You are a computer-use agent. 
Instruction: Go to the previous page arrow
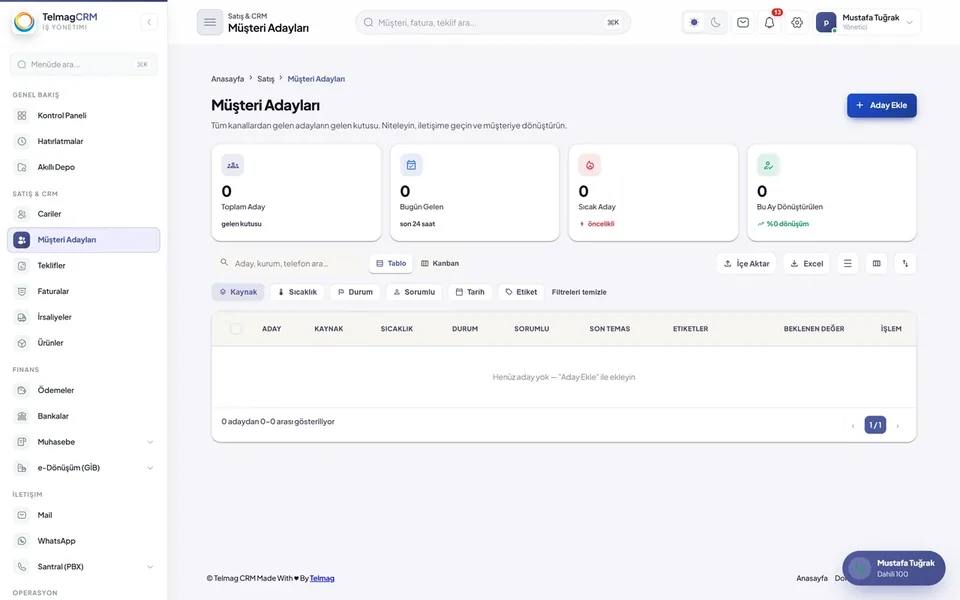(853, 426)
